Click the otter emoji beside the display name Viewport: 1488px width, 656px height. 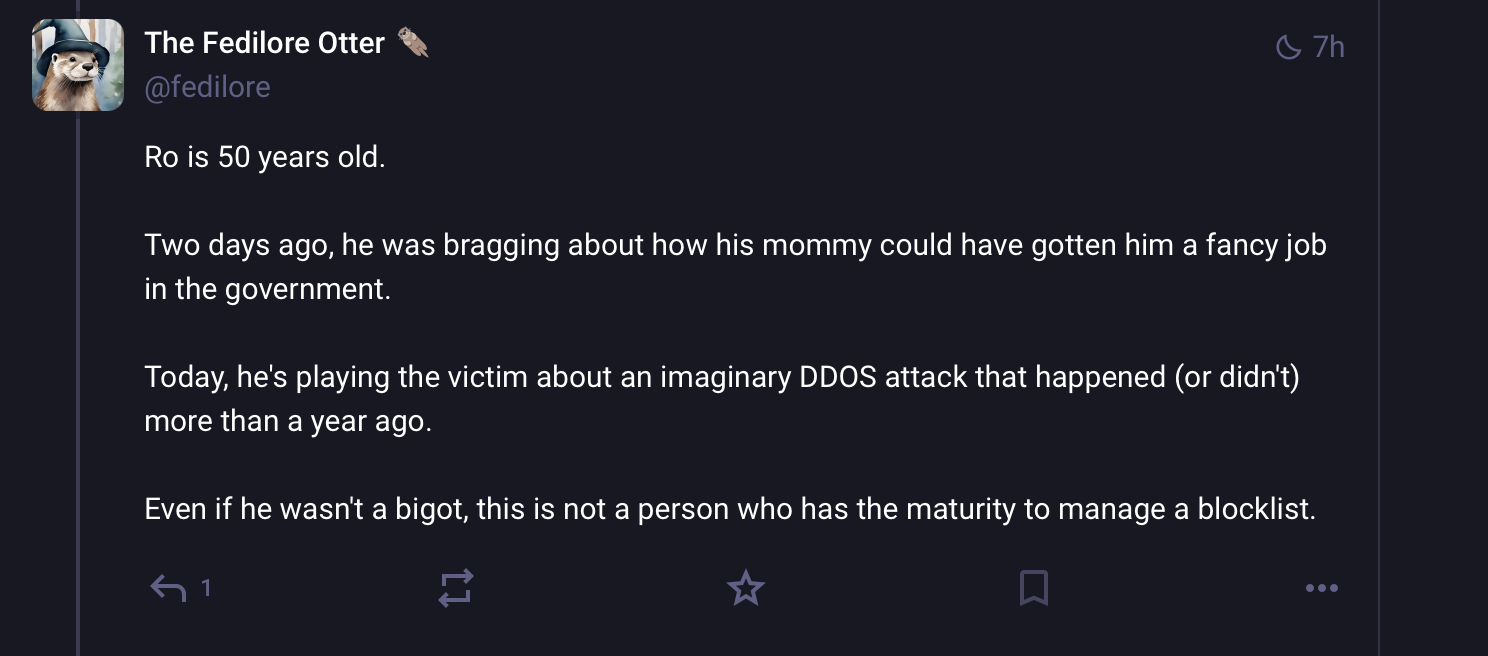click(x=413, y=43)
